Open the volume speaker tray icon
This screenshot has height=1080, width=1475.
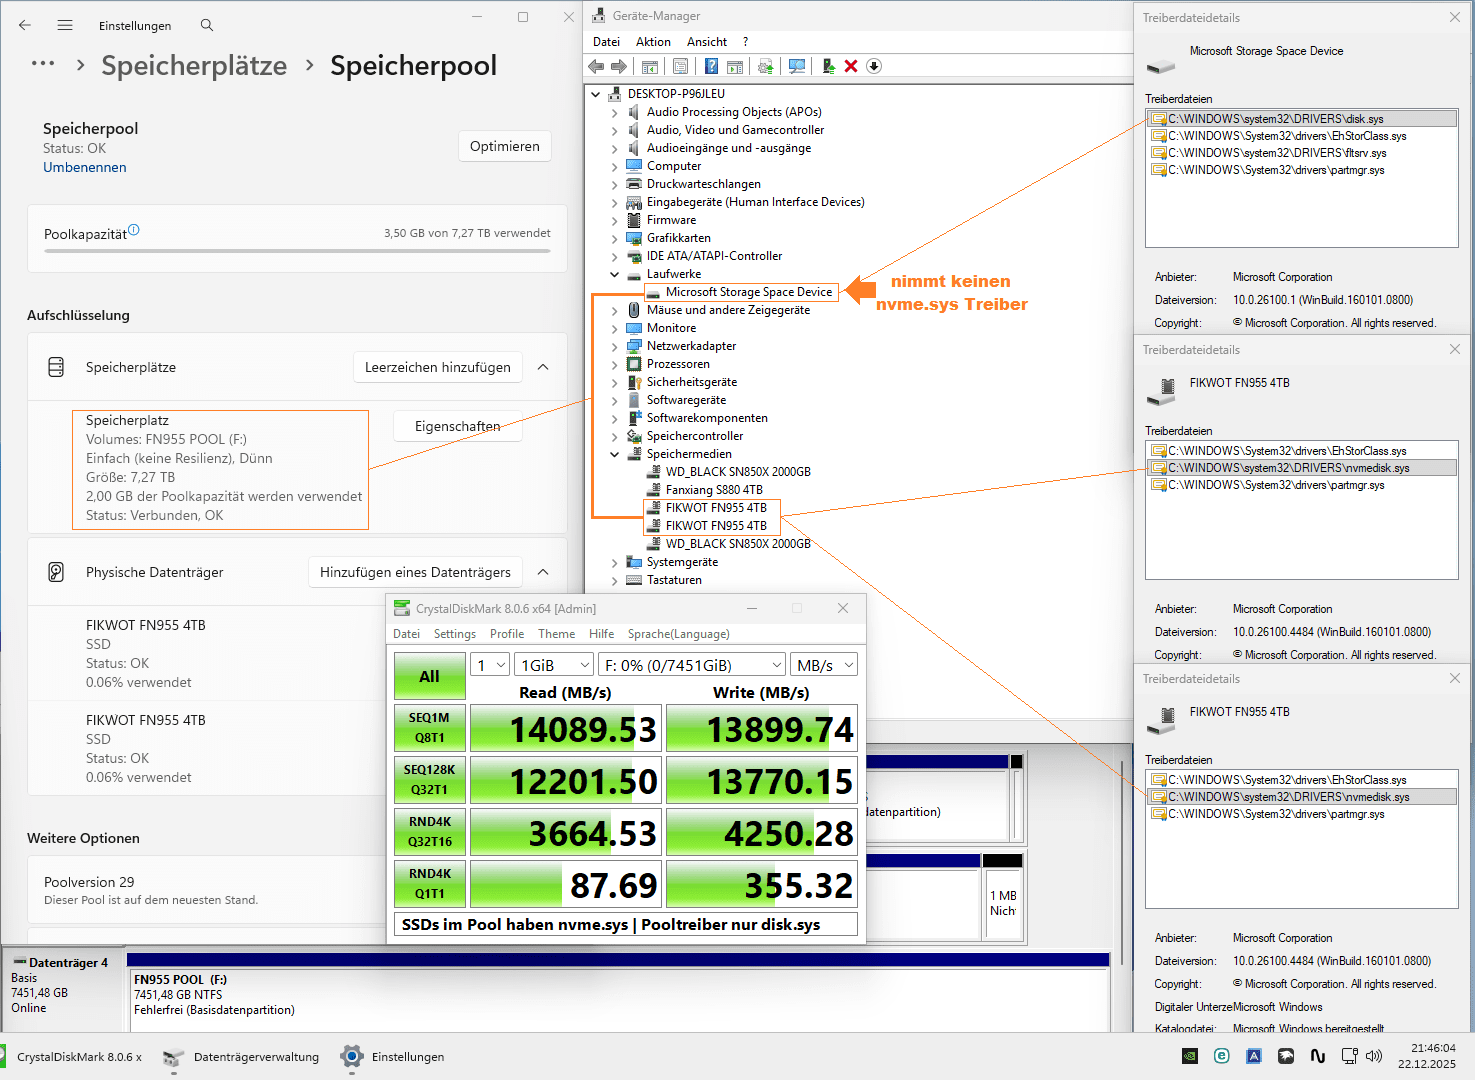(x=1374, y=1056)
